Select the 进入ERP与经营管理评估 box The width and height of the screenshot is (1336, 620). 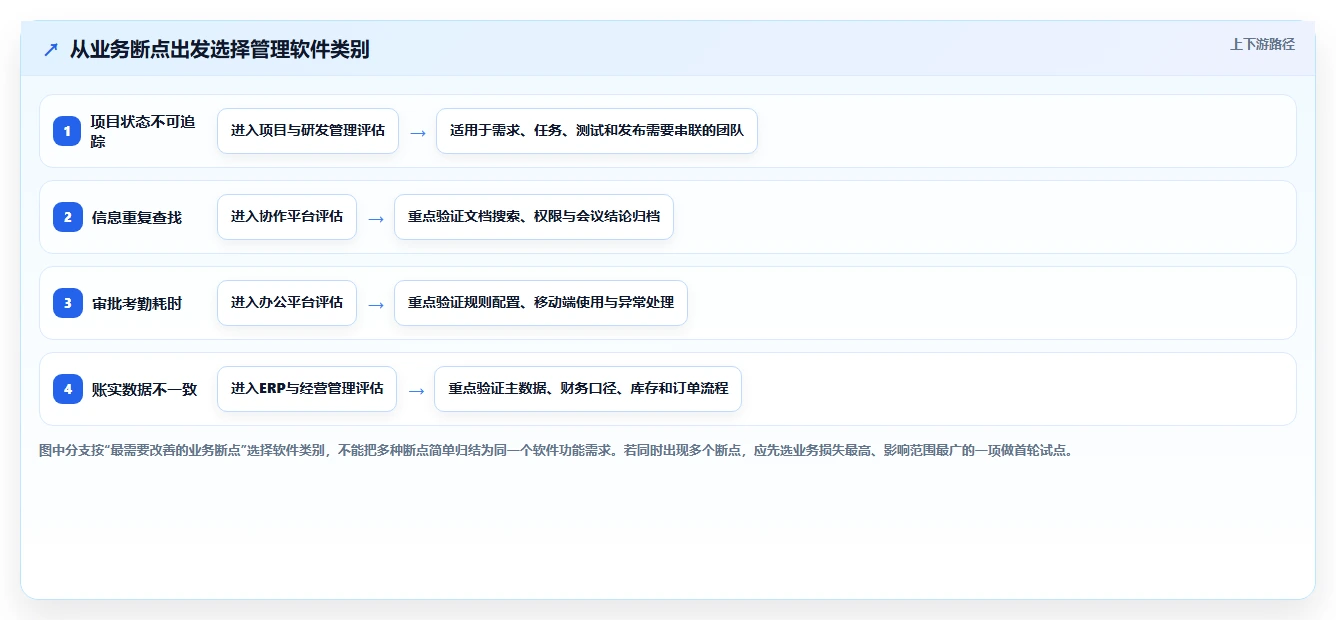coord(307,389)
